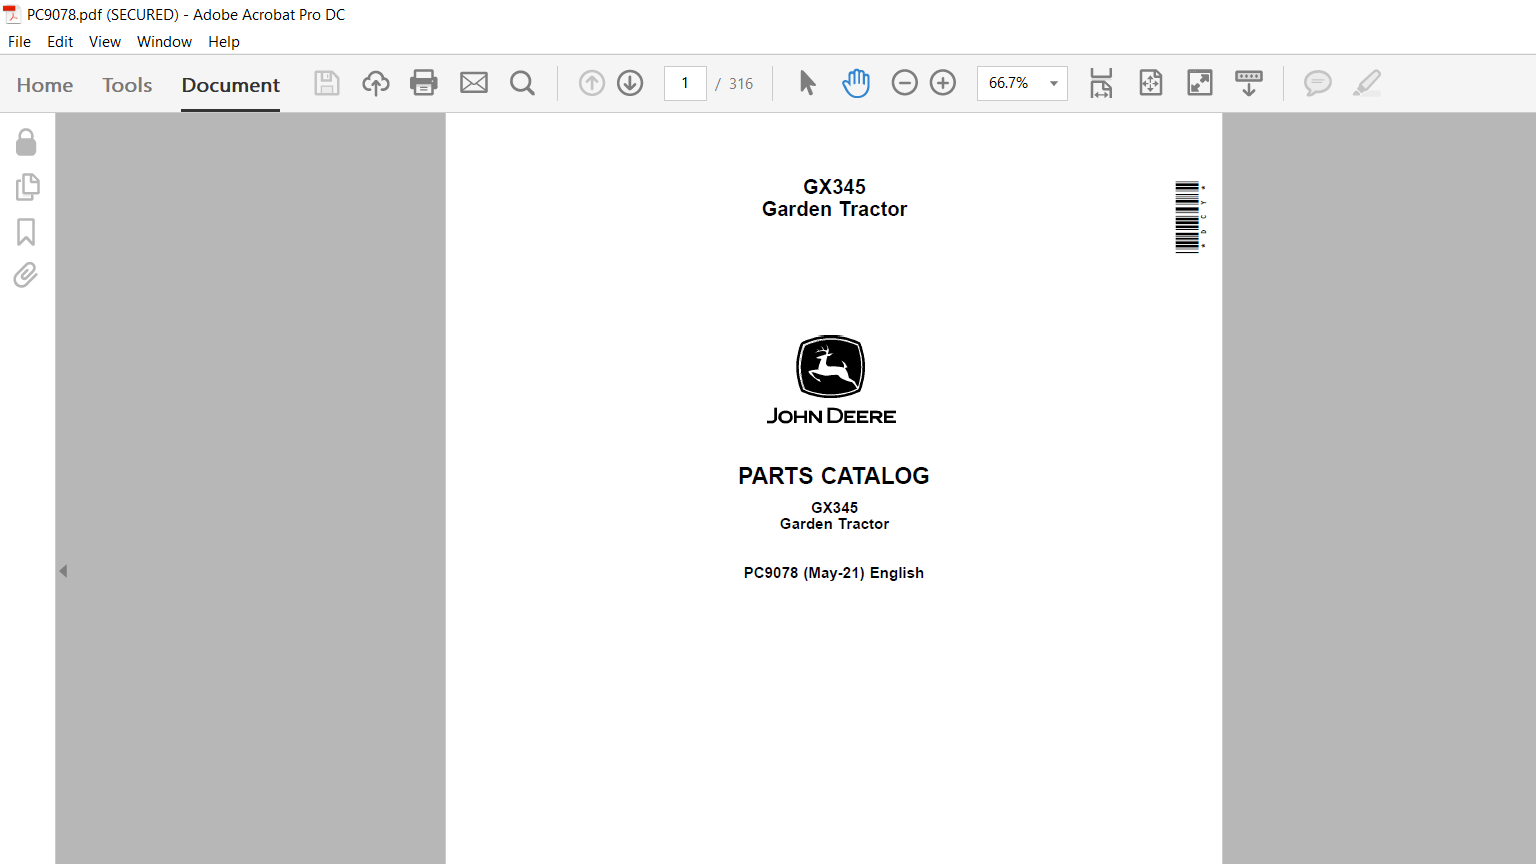
Task: Open the Find text magnifier
Action: (522, 83)
